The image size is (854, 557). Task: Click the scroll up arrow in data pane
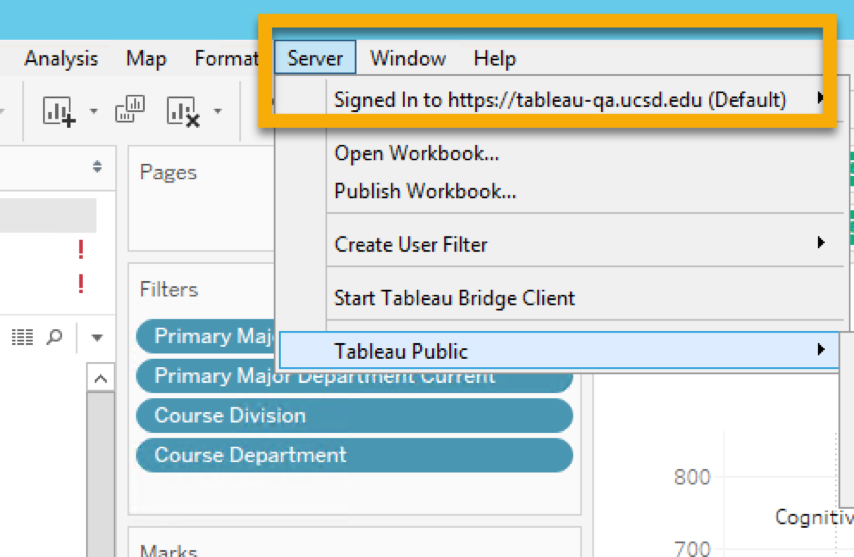pos(101,378)
